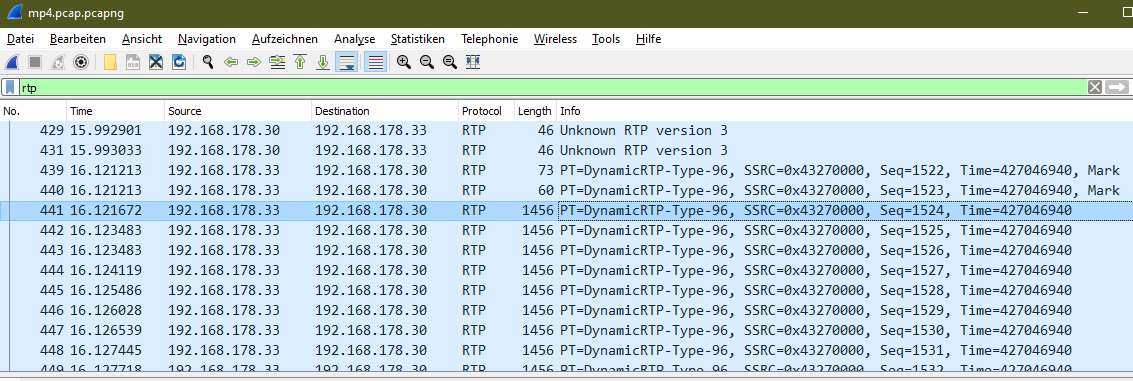Open the Ansicht menu
The width and height of the screenshot is (1133, 381).
click(x=142, y=39)
